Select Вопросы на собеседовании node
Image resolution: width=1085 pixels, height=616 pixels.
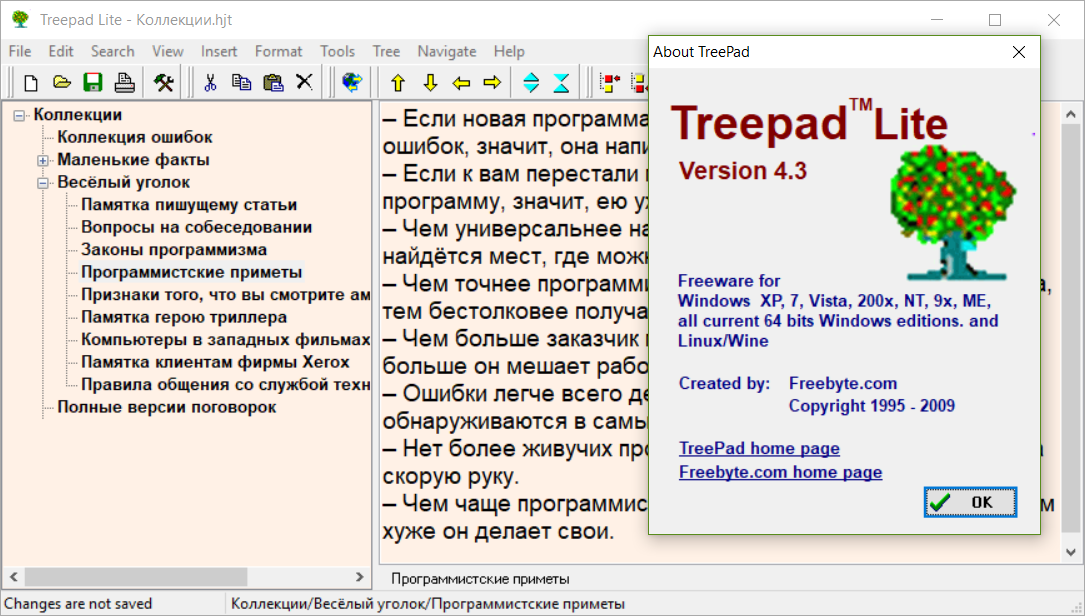coord(197,227)
